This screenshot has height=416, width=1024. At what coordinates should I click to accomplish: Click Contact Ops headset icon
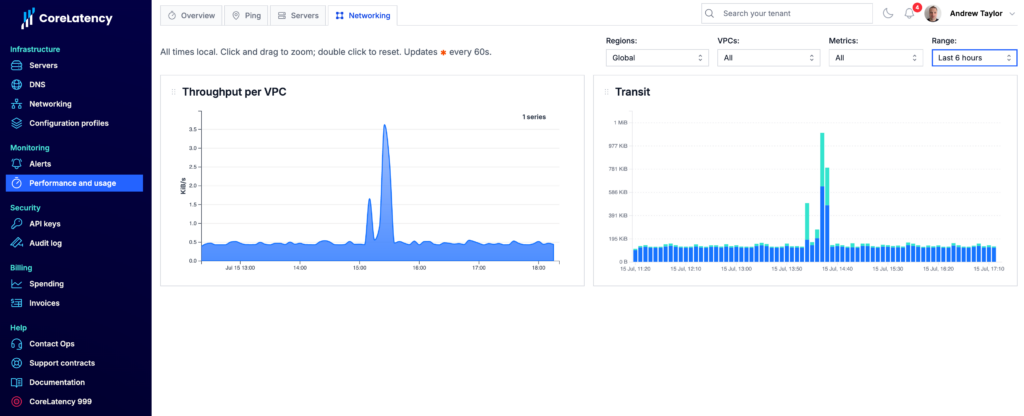[x=17, y=344]
